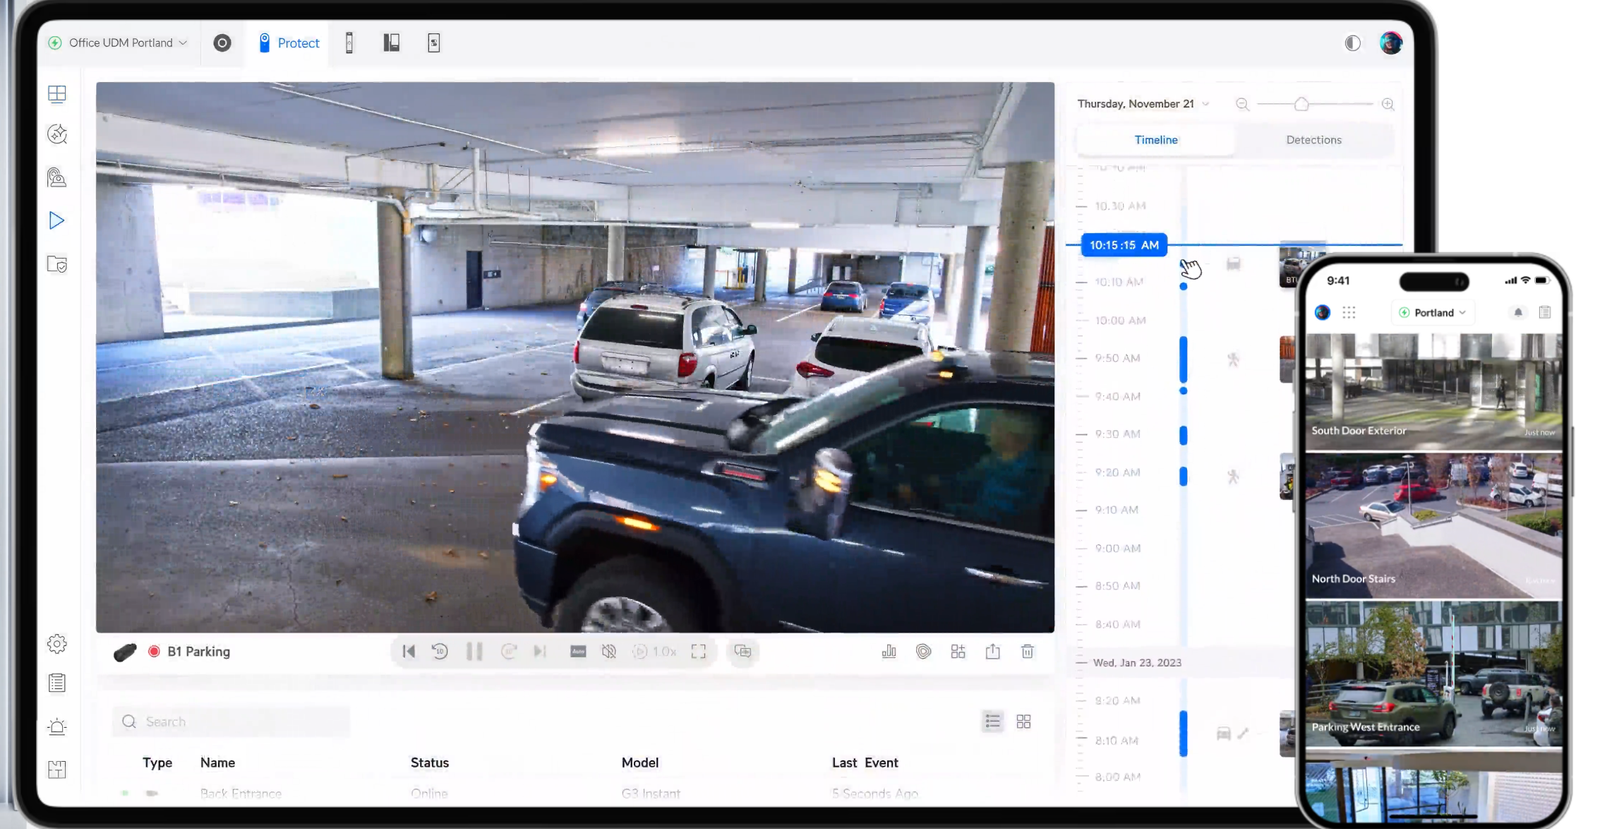1600x829 pixels.
Task: Select the Protect application tab
Action: click(x=288, y=43)
